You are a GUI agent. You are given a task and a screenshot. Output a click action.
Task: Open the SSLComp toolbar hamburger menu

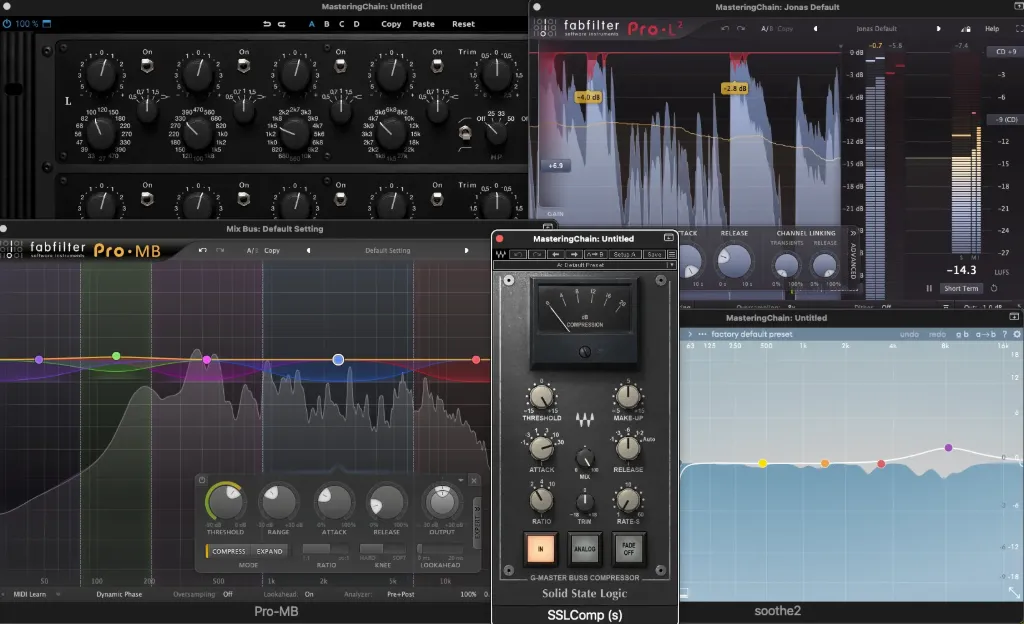pos(671,255)
